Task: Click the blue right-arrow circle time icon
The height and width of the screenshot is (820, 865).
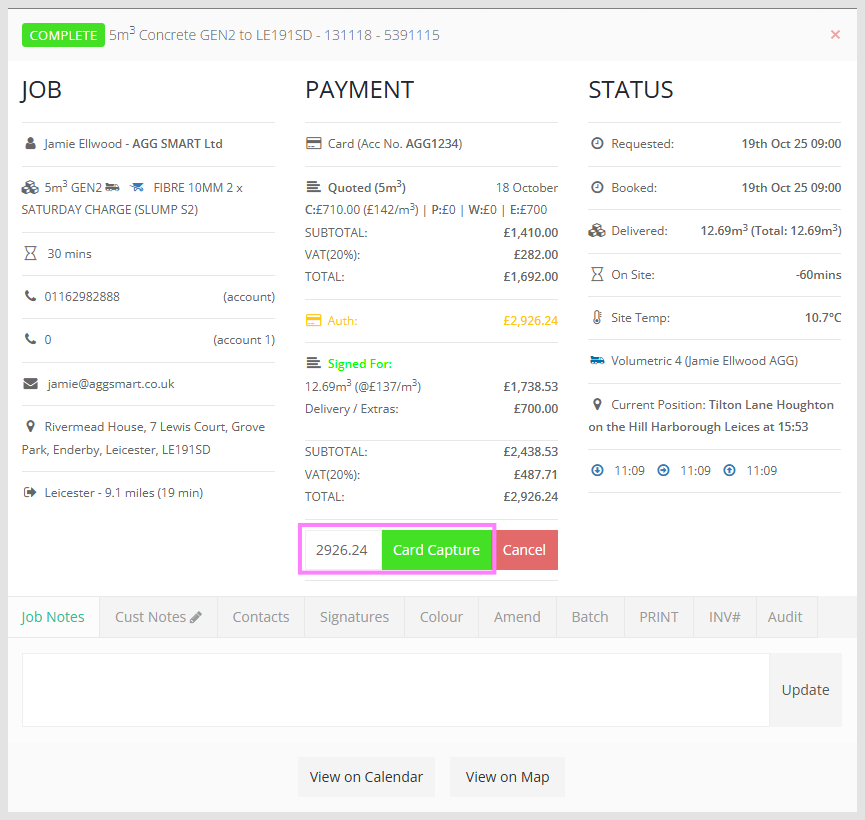Action: [663, 470]
